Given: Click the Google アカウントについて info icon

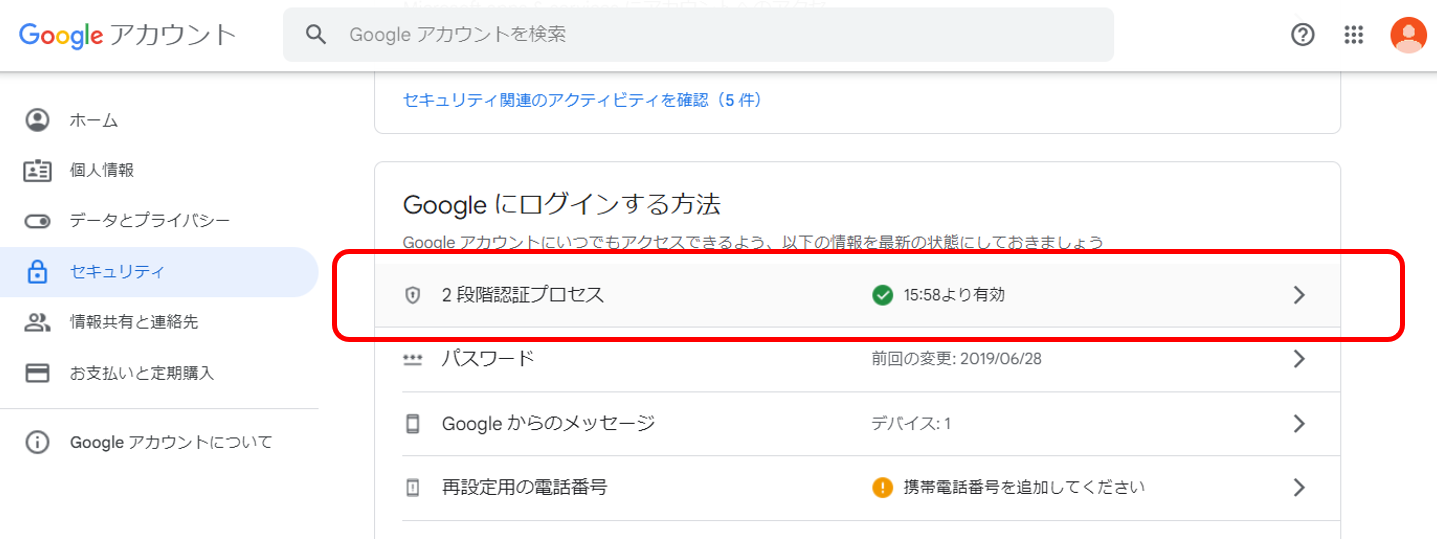Looking at the screenshot, I should [37, 442].
